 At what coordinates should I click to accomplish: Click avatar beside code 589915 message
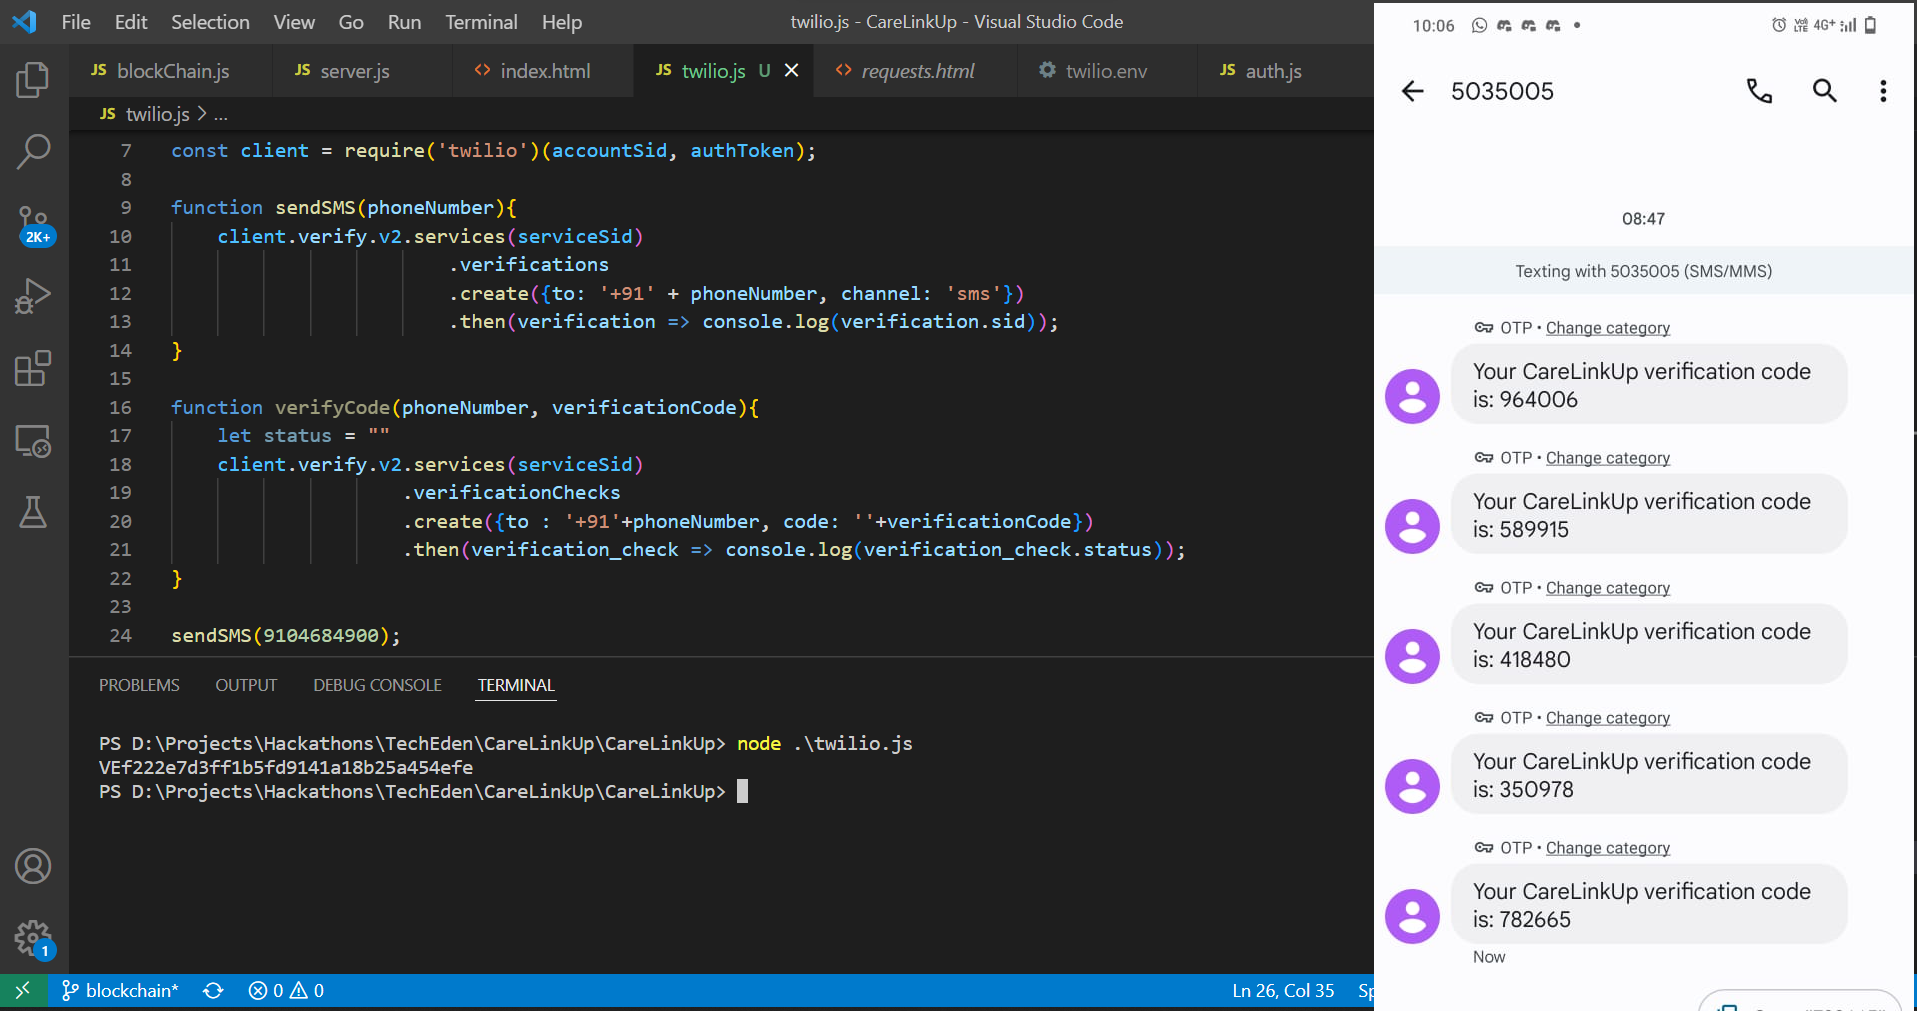coord(1412,526)
